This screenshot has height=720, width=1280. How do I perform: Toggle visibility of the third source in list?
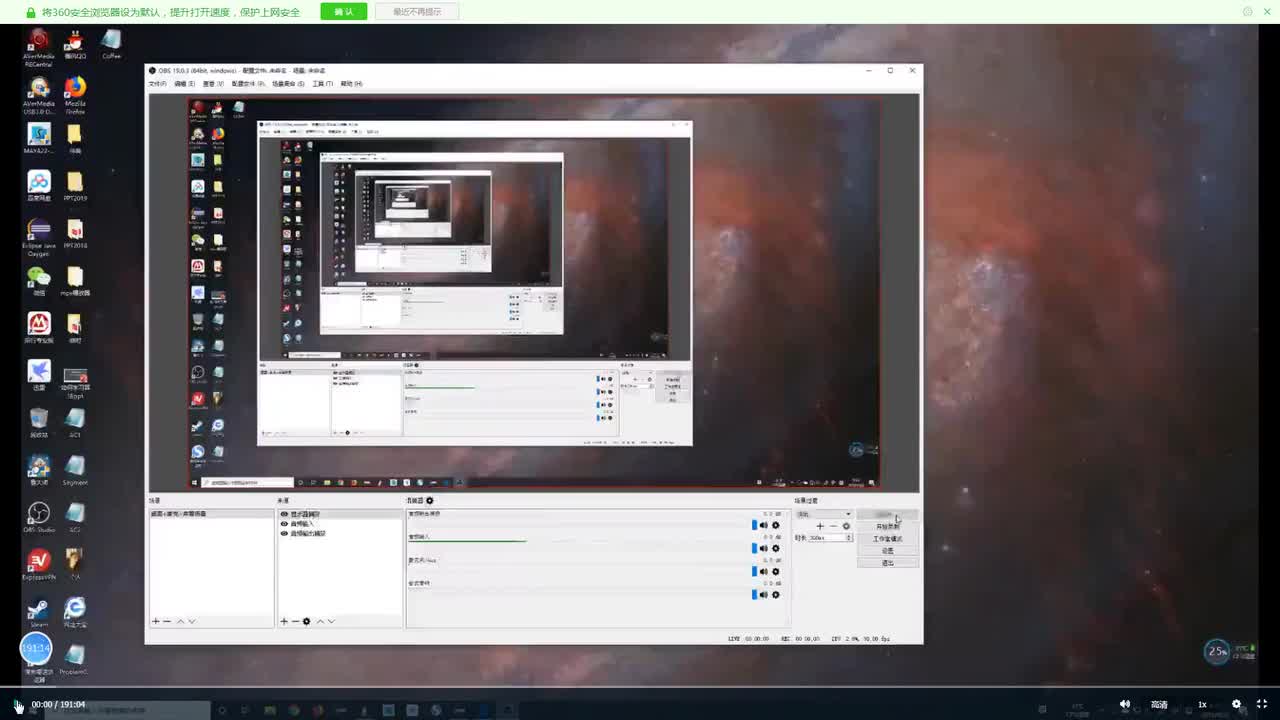coord(284,533)
